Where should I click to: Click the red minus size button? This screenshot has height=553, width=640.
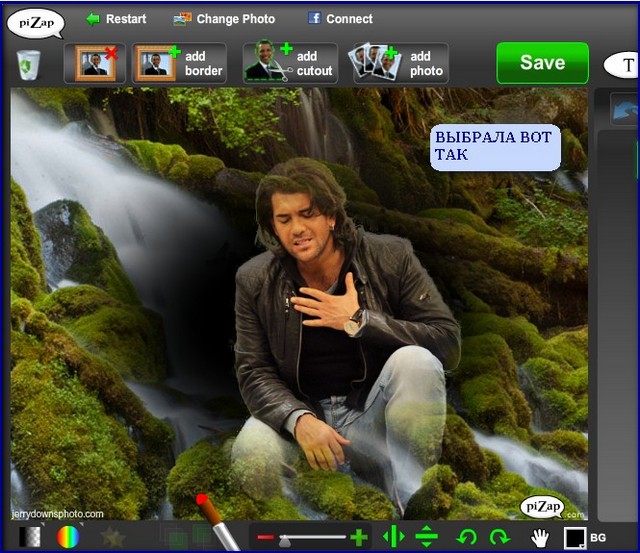265,537
